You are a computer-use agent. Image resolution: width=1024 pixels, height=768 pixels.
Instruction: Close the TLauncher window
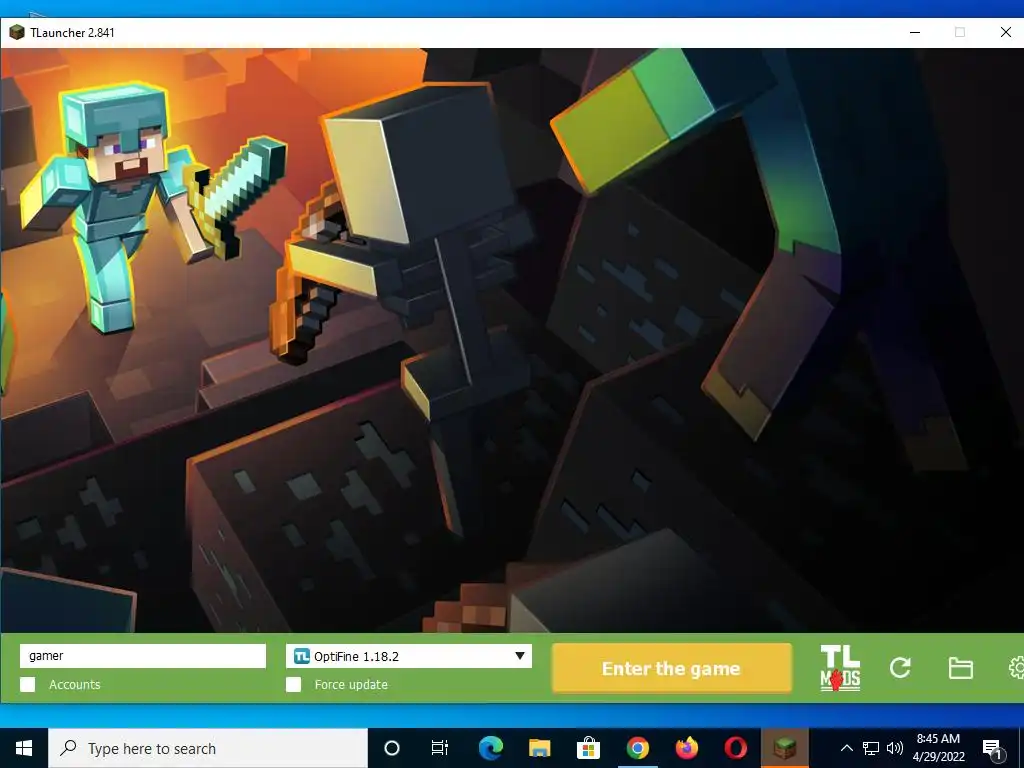1006,32
